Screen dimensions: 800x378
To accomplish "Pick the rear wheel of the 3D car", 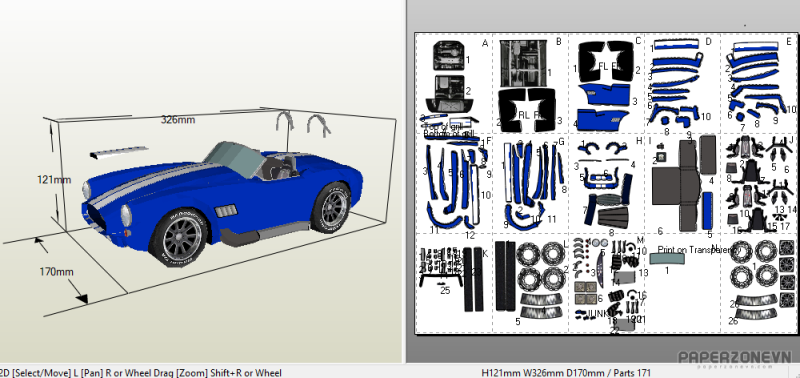I will [x=331, y=208].
